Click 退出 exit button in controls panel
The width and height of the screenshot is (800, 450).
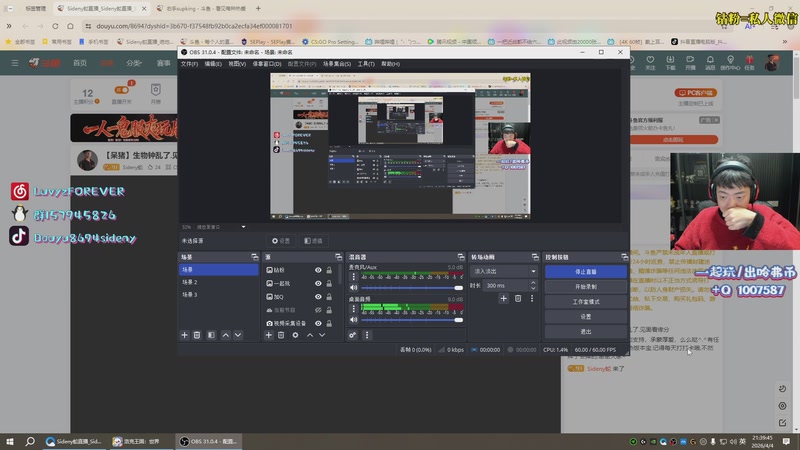coord(586,332)
